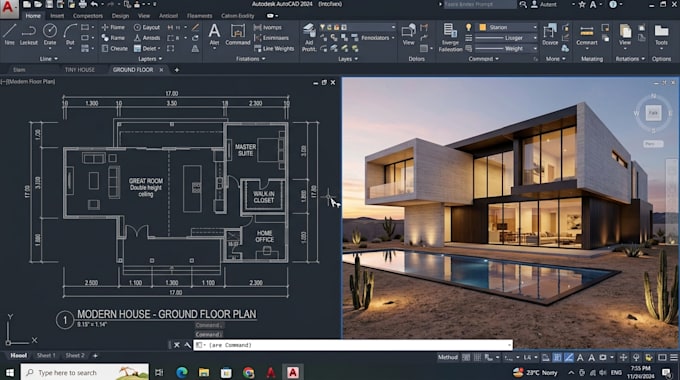Click the Gayout tool in ribbon
This screenshot has height=380, width=680.
(x=147, y=27)
